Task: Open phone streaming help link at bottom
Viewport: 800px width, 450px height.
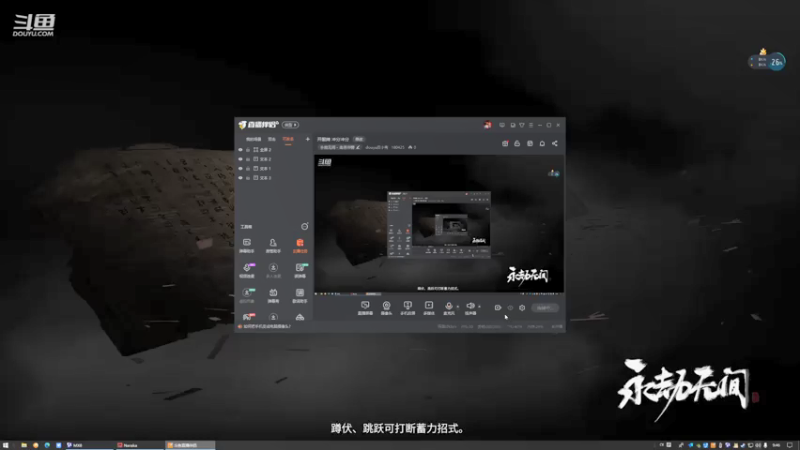Action: pos(266,327)
